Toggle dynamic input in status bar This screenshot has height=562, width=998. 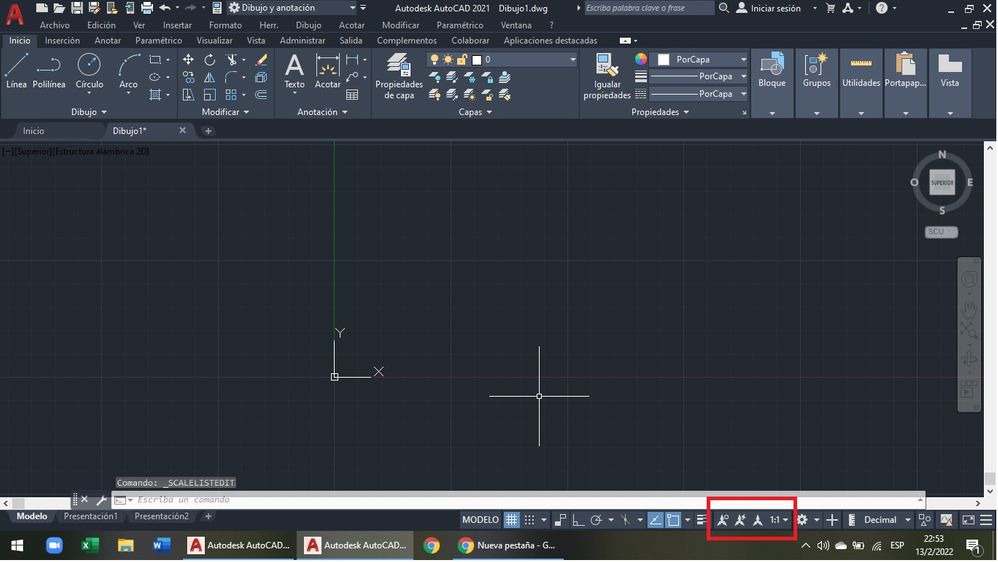(x=560, y=520)
